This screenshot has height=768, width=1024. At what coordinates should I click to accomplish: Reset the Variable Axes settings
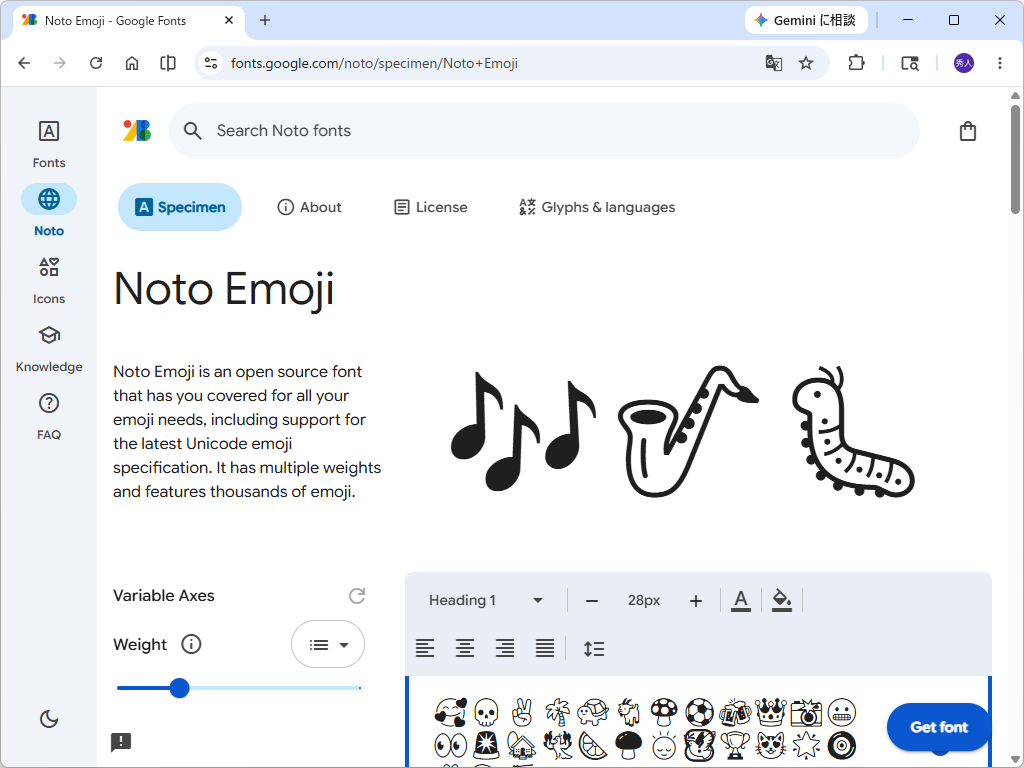coord(357,596)
